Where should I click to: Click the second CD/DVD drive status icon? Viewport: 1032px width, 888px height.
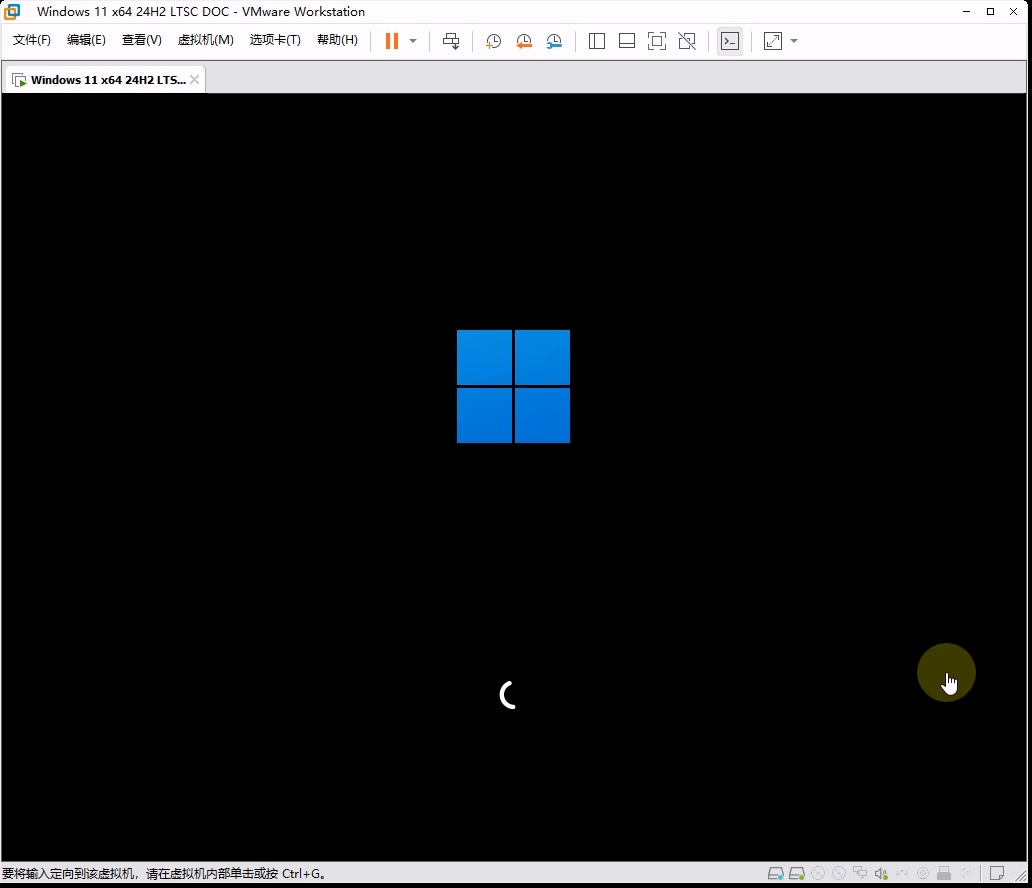839,874
